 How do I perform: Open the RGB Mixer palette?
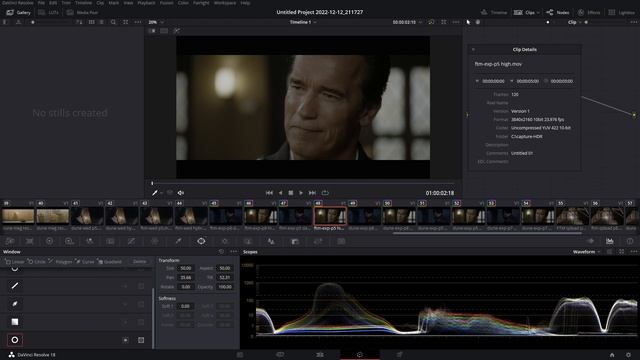(89, 241)
